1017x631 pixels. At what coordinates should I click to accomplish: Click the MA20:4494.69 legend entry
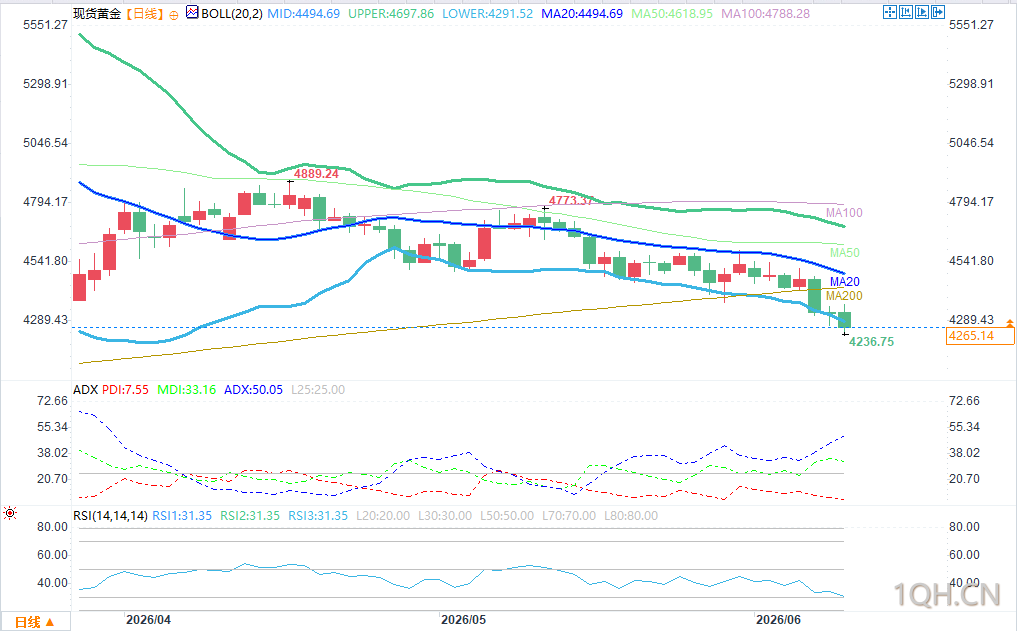pyautogui.click(x=582, y=14)
